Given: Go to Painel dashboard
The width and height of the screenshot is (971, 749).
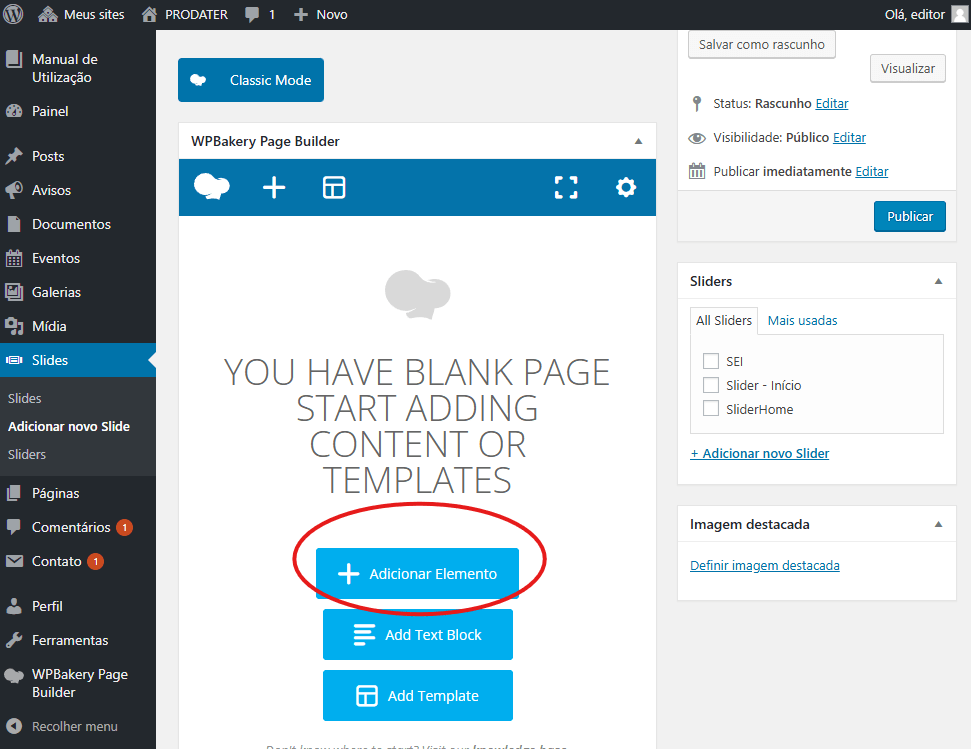Looking at the screenshot, I should [78, 111].
